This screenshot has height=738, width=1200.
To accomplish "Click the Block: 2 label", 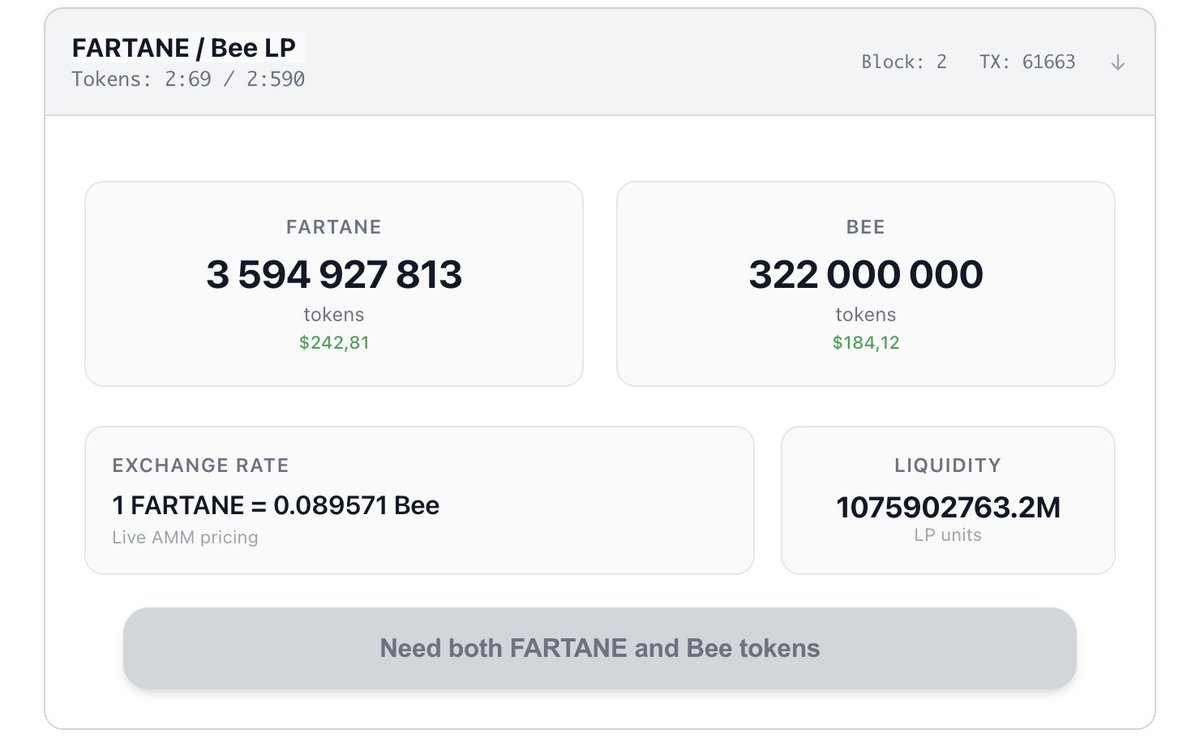I will pos(904,62).
